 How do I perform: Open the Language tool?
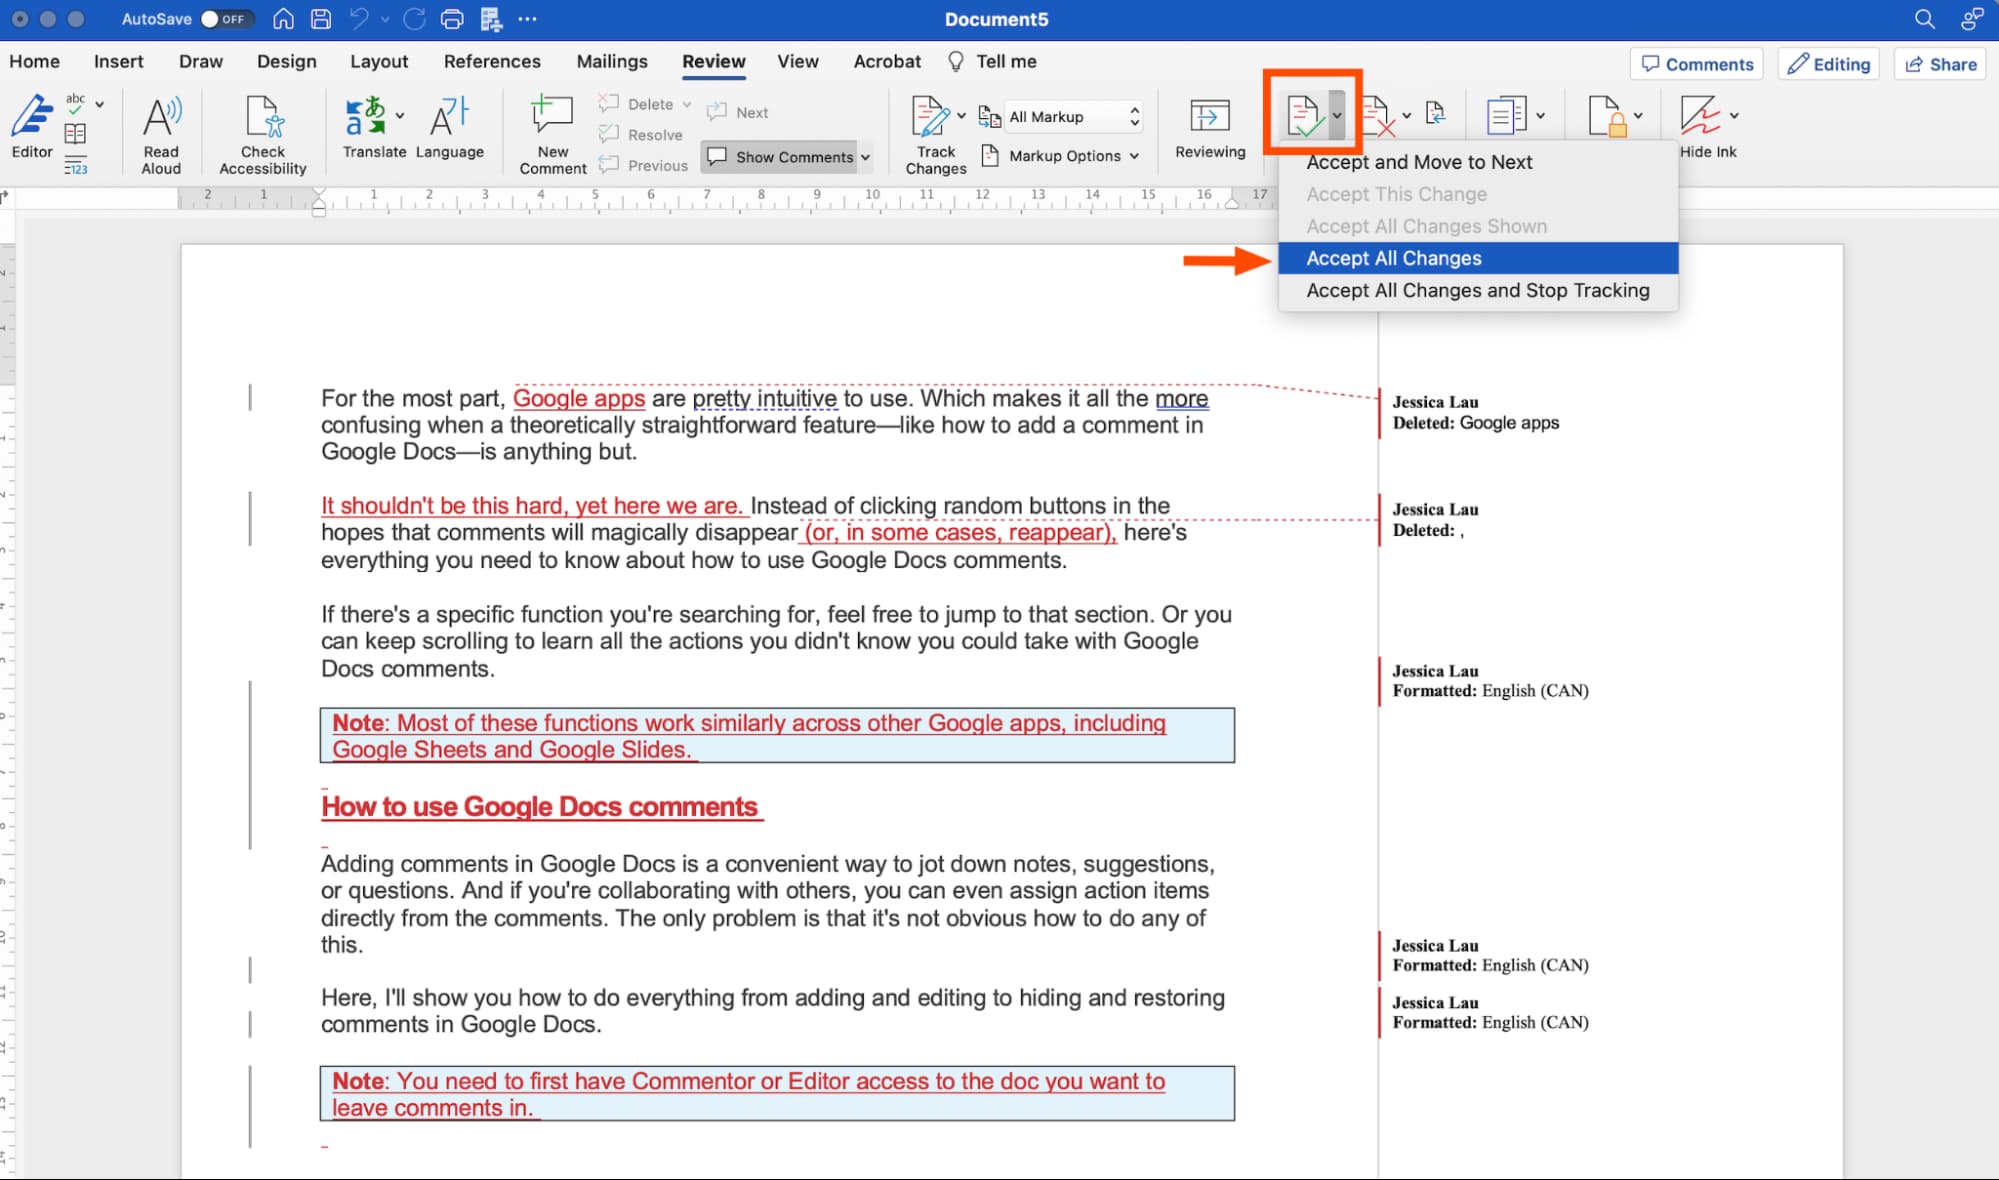pyautogui.click(x=449, y=128)
